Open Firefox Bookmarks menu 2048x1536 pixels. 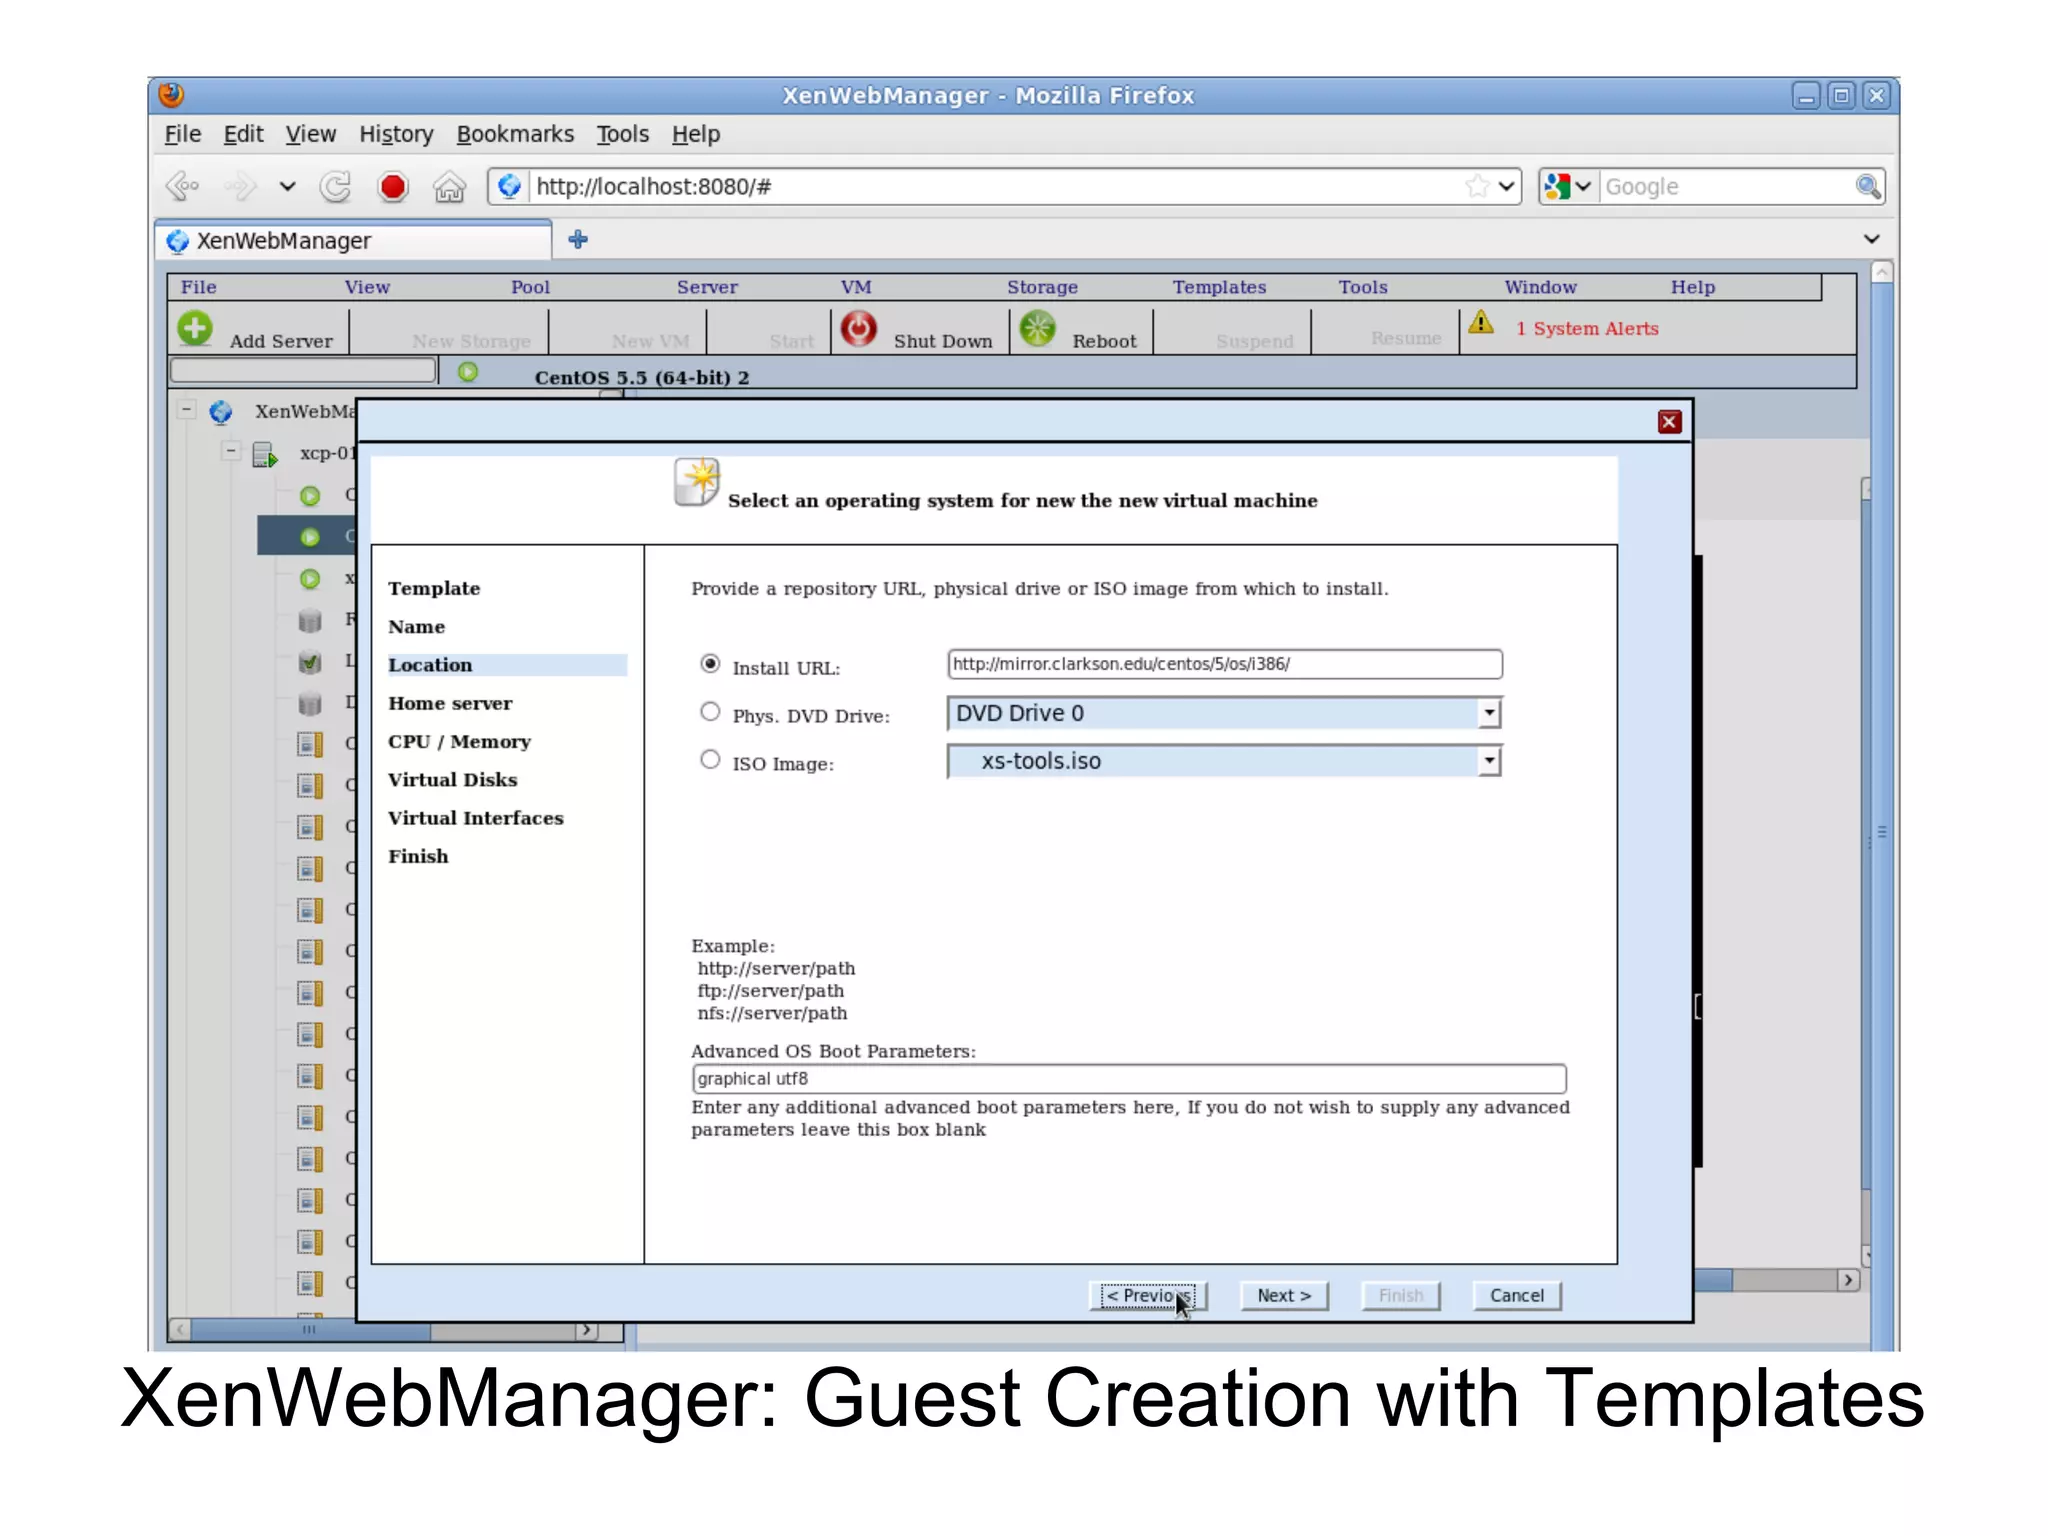515,134
